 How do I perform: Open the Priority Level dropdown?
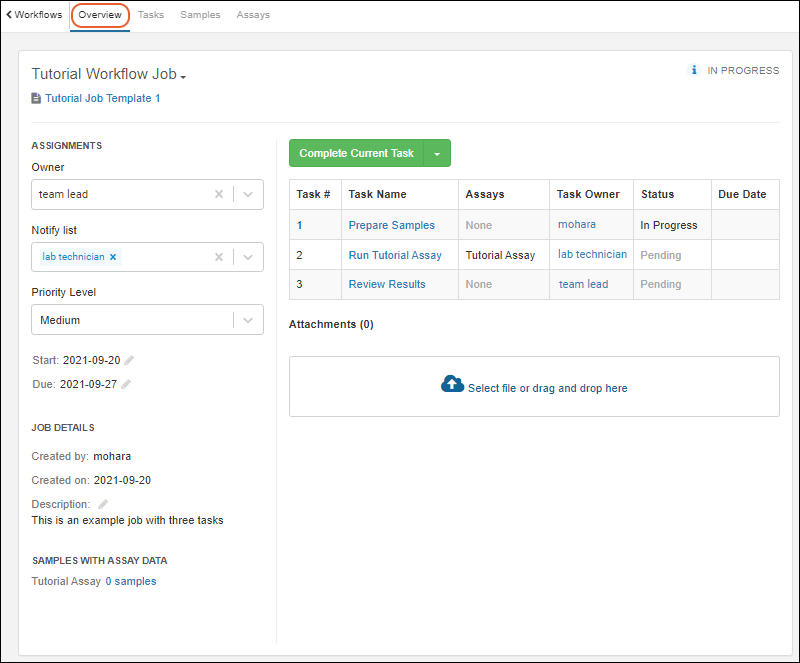tap(248, 320)
